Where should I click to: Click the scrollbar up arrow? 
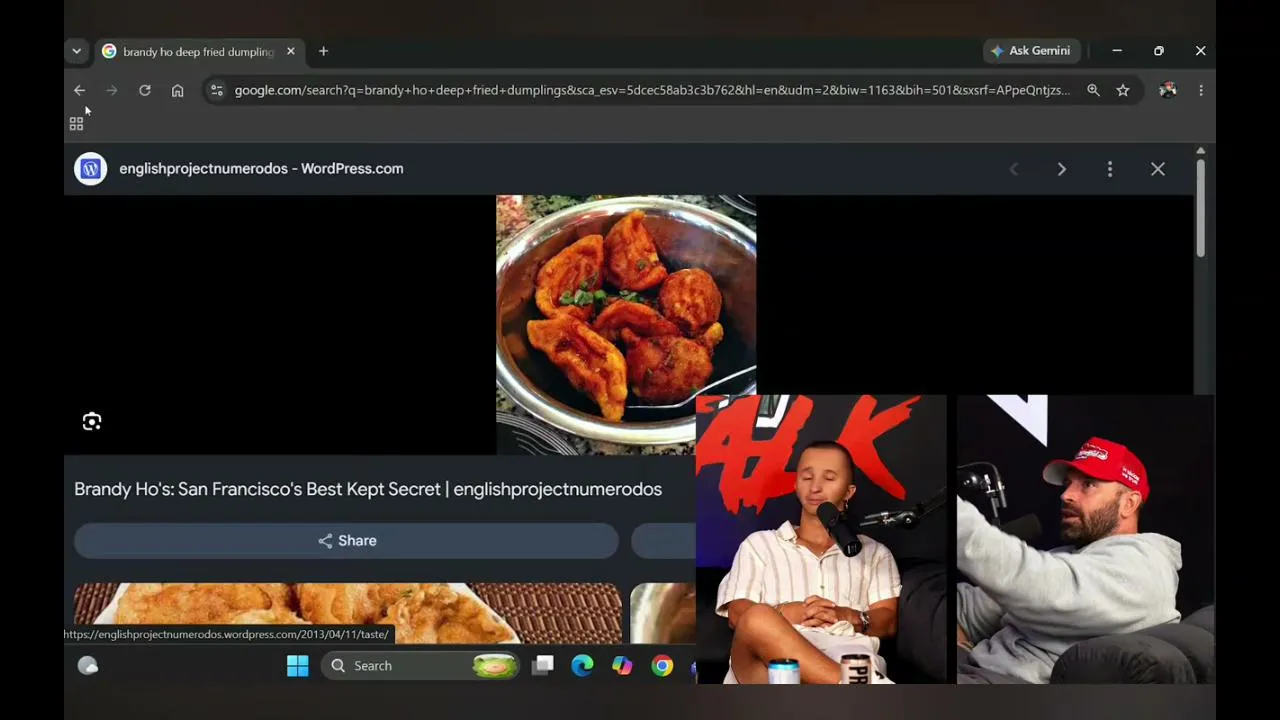point(1200,150)
